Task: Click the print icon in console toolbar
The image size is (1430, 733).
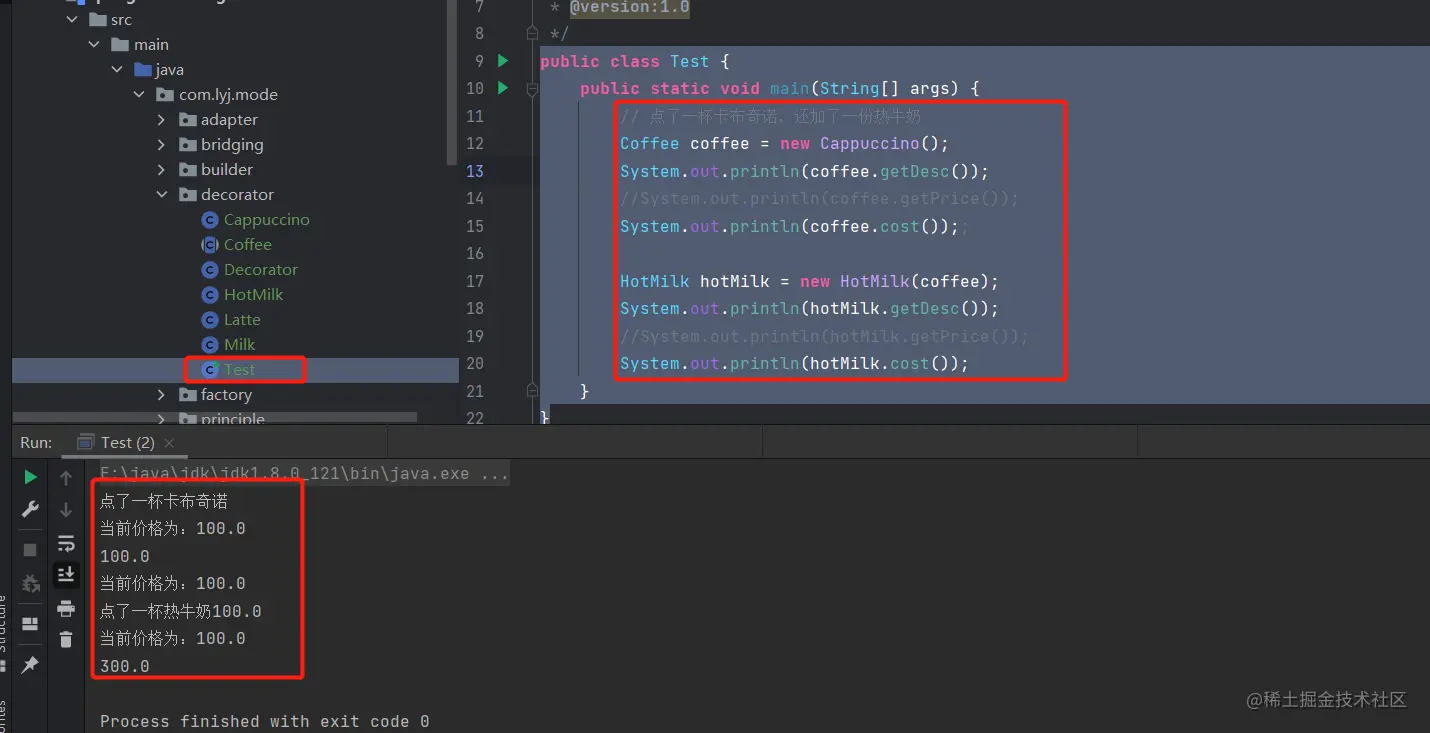Action: (66, 608)
